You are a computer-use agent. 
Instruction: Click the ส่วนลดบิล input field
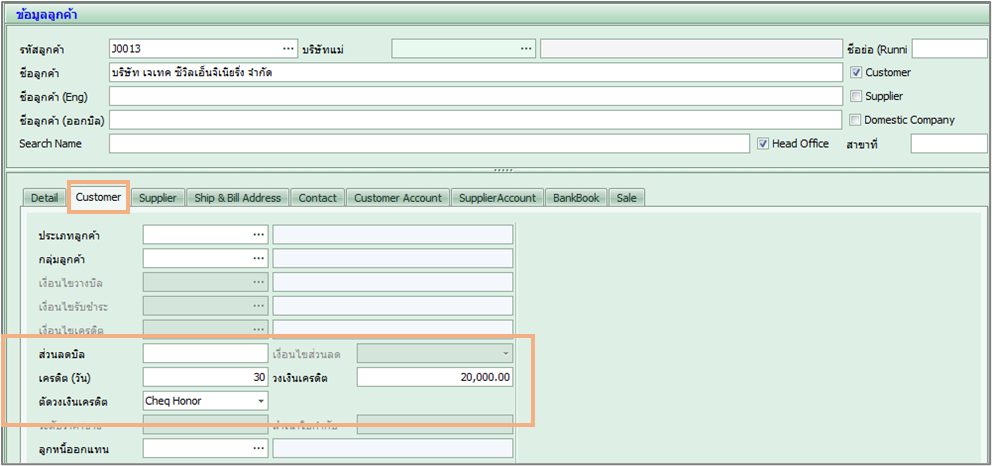[x=205, y=353]
